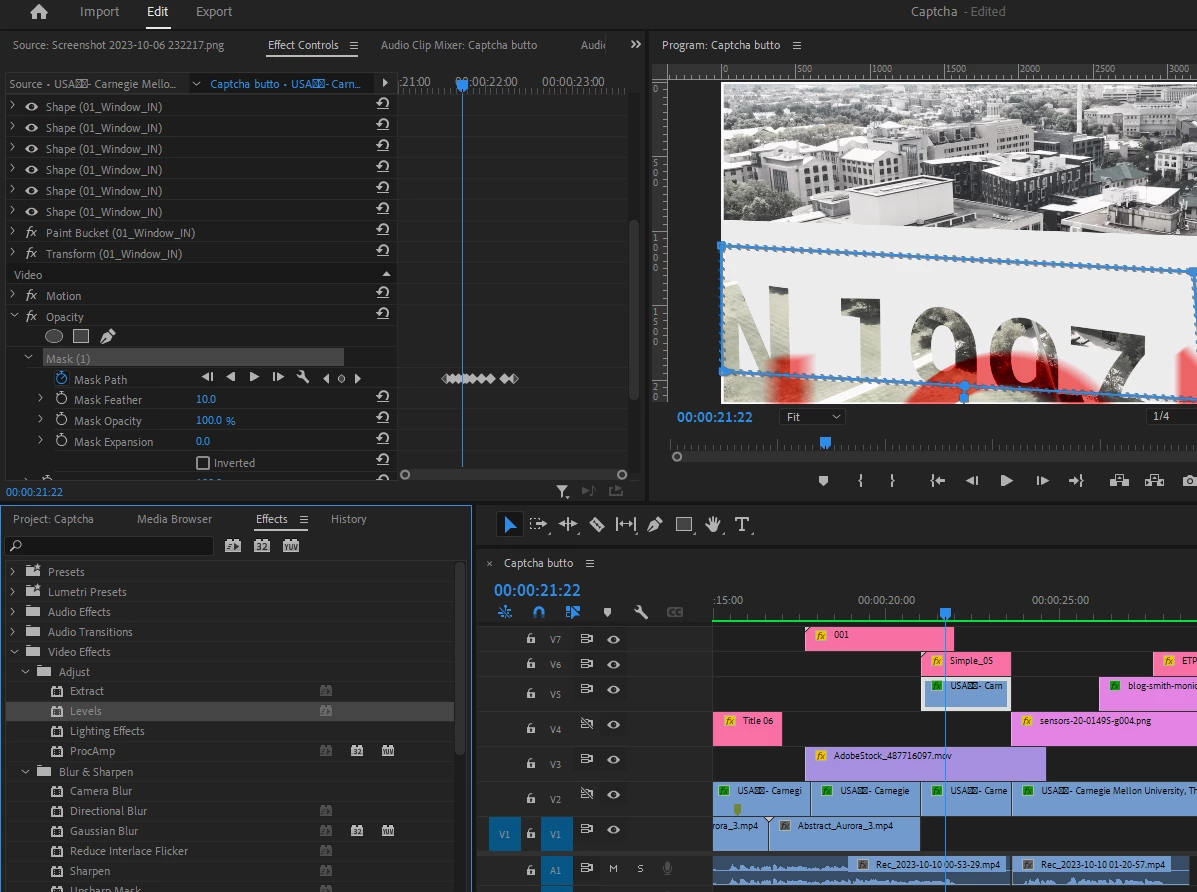Viewport: 1197px width, 892px height.
Task: Go to the Home screen icon
Action: pos(39,11)
